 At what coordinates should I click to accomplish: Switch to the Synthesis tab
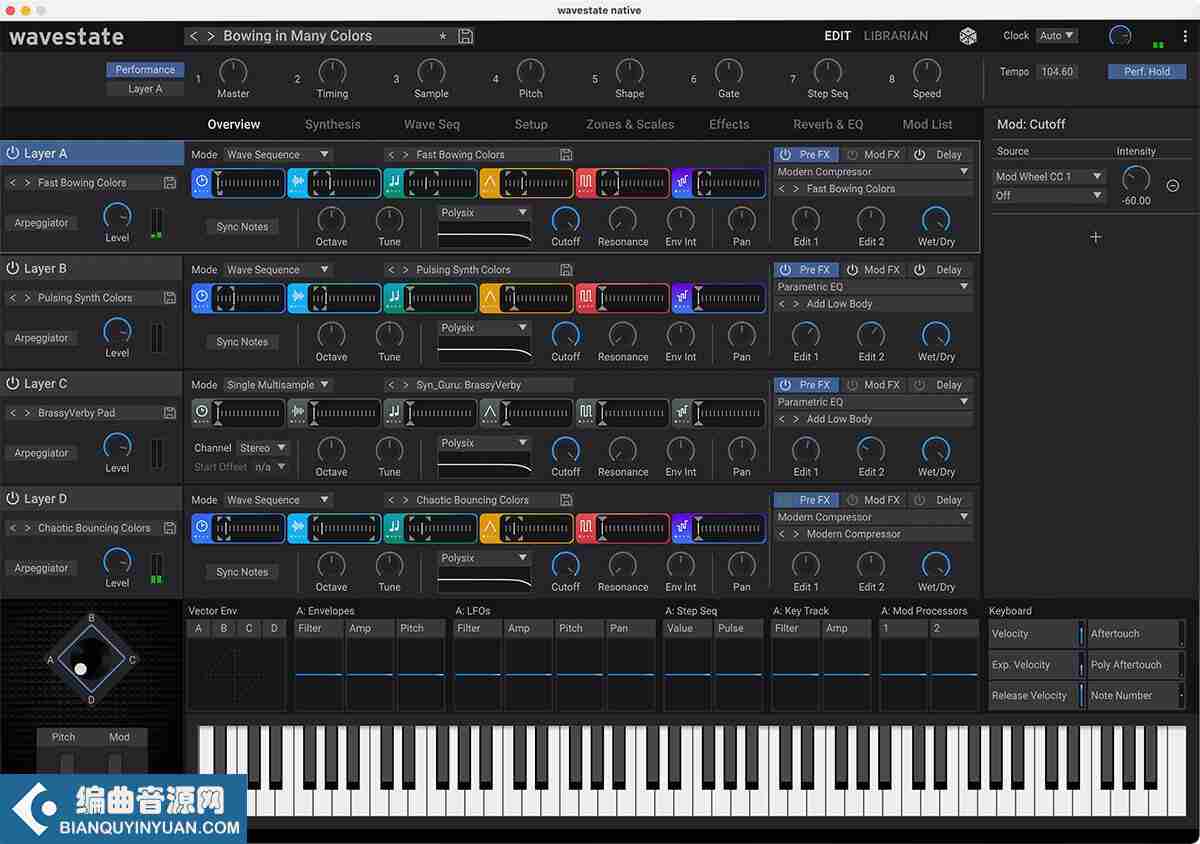[333, 125]
